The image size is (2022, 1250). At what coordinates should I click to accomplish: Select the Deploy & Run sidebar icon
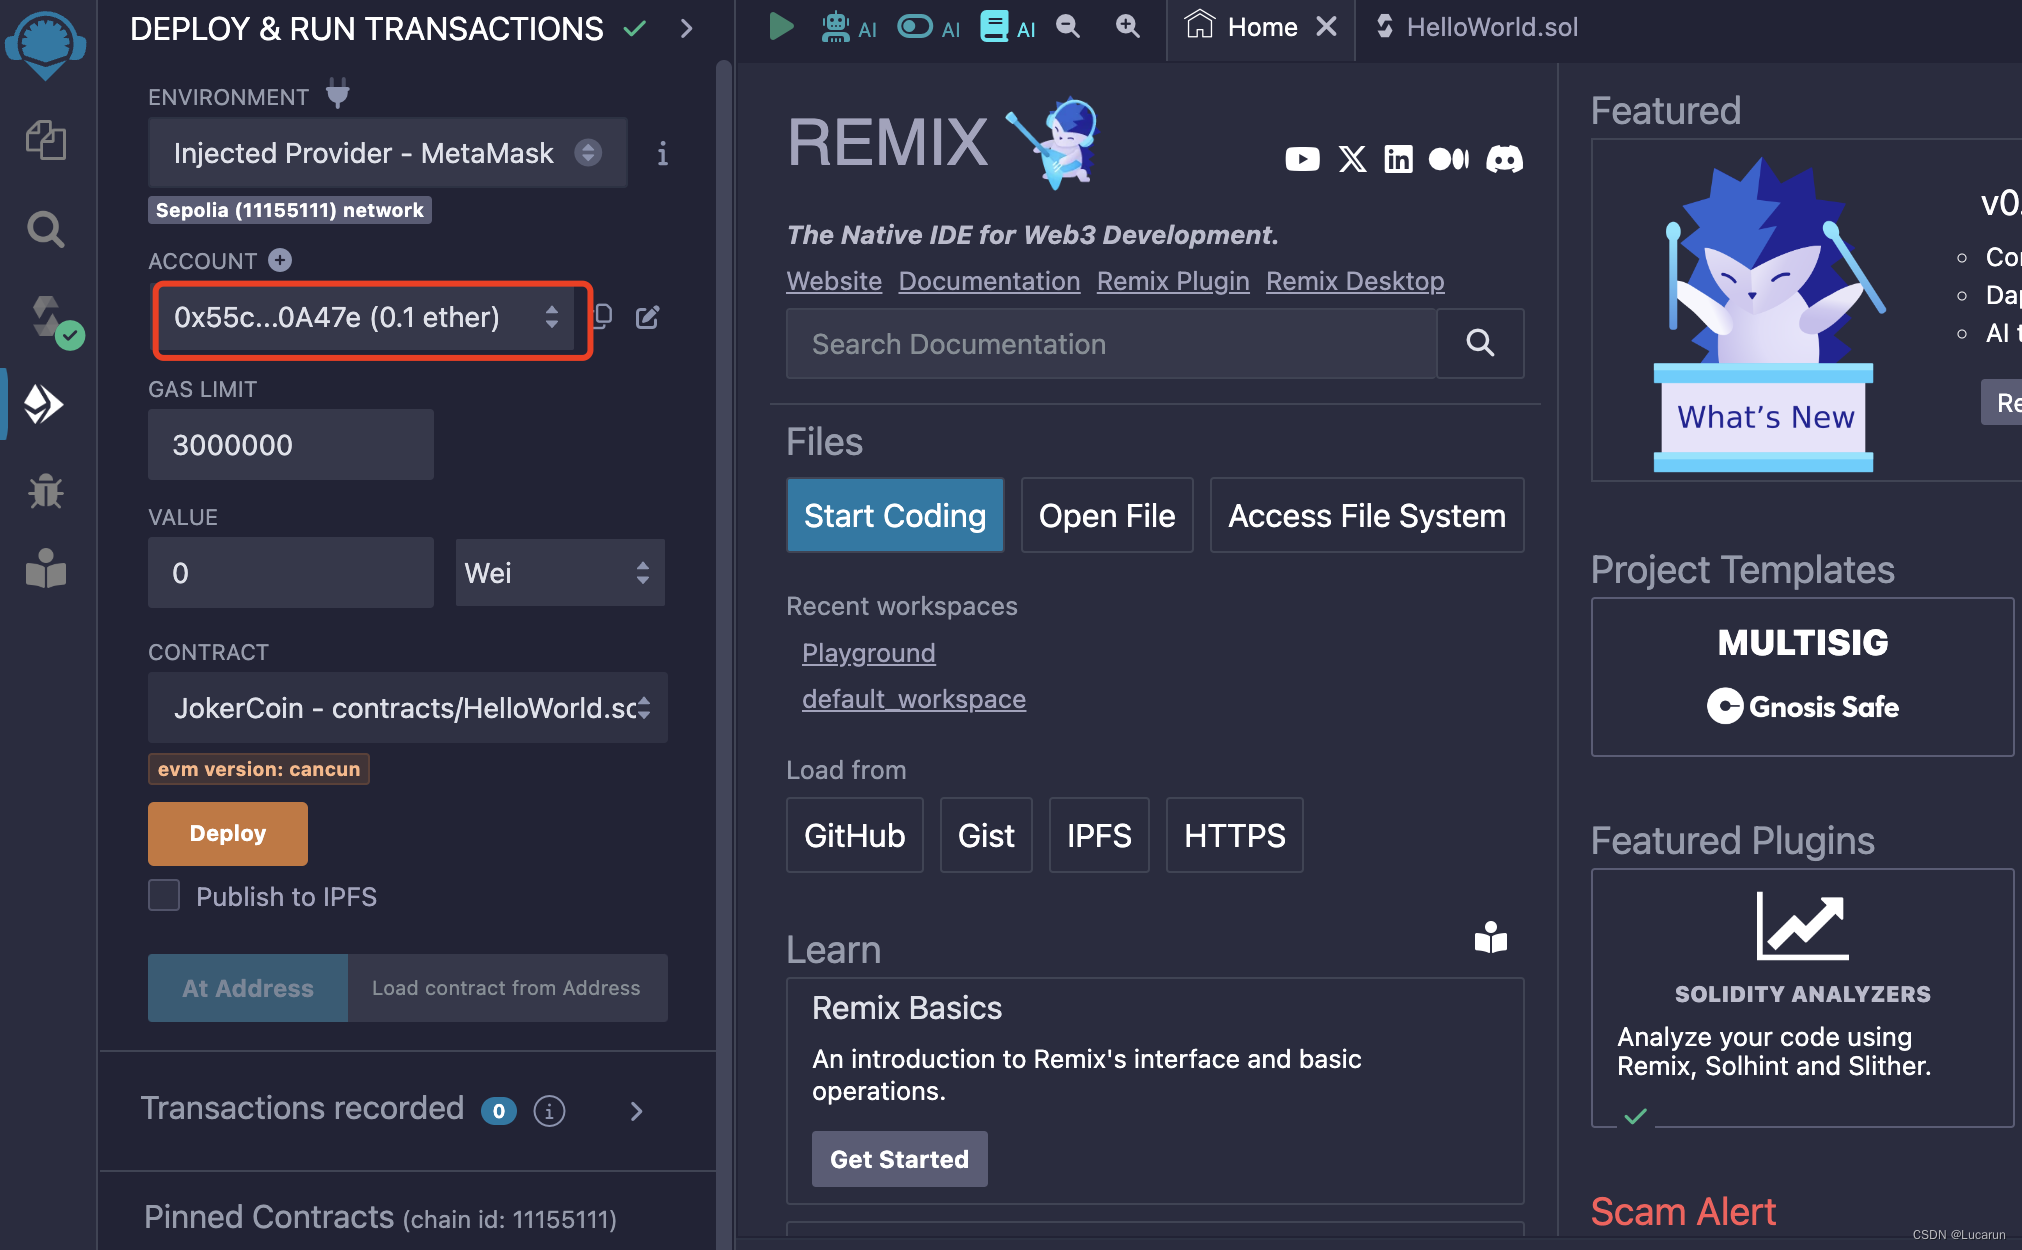pyautogui.click(x=44, y=404)
